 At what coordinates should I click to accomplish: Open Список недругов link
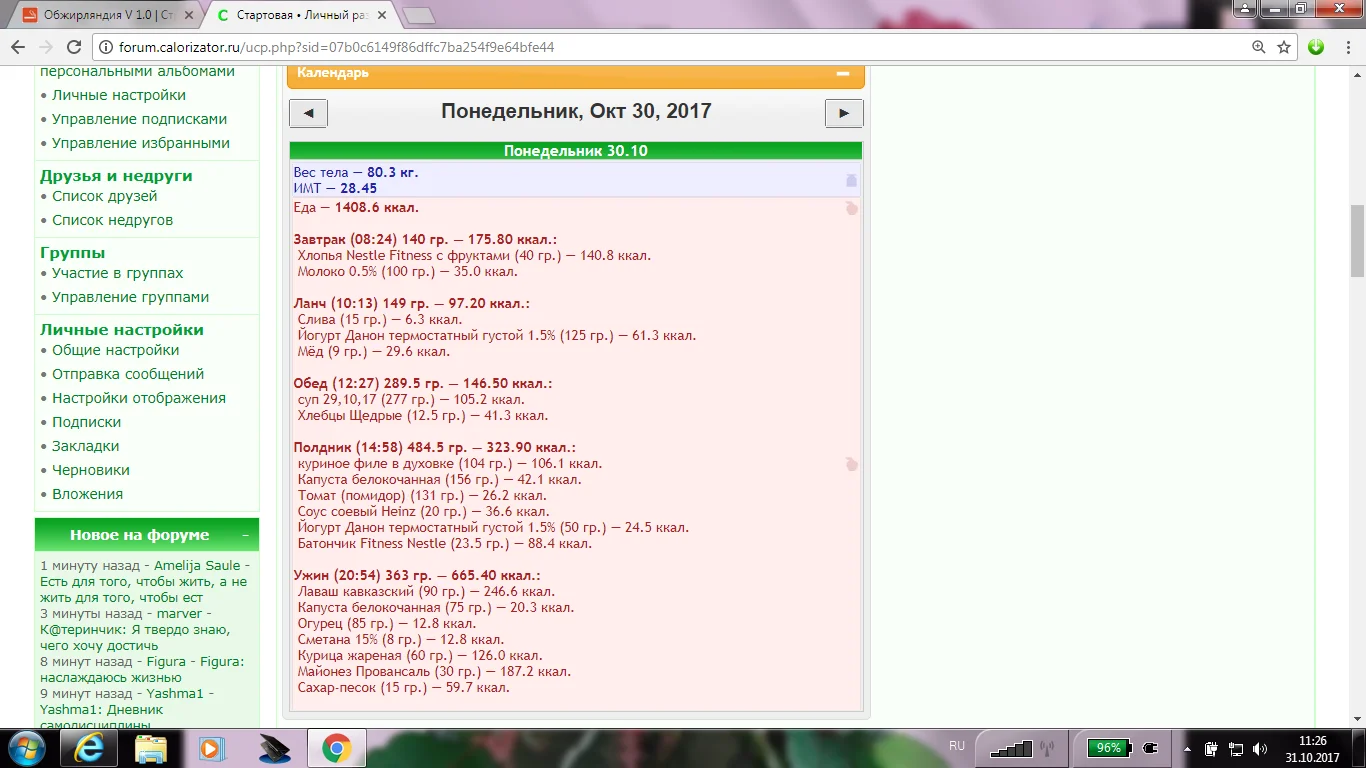tap(113, 220)
